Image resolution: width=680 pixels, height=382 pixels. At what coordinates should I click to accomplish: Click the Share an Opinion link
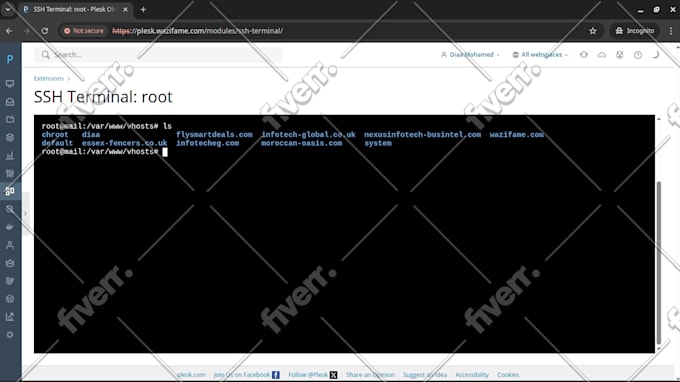pos(370,375)
